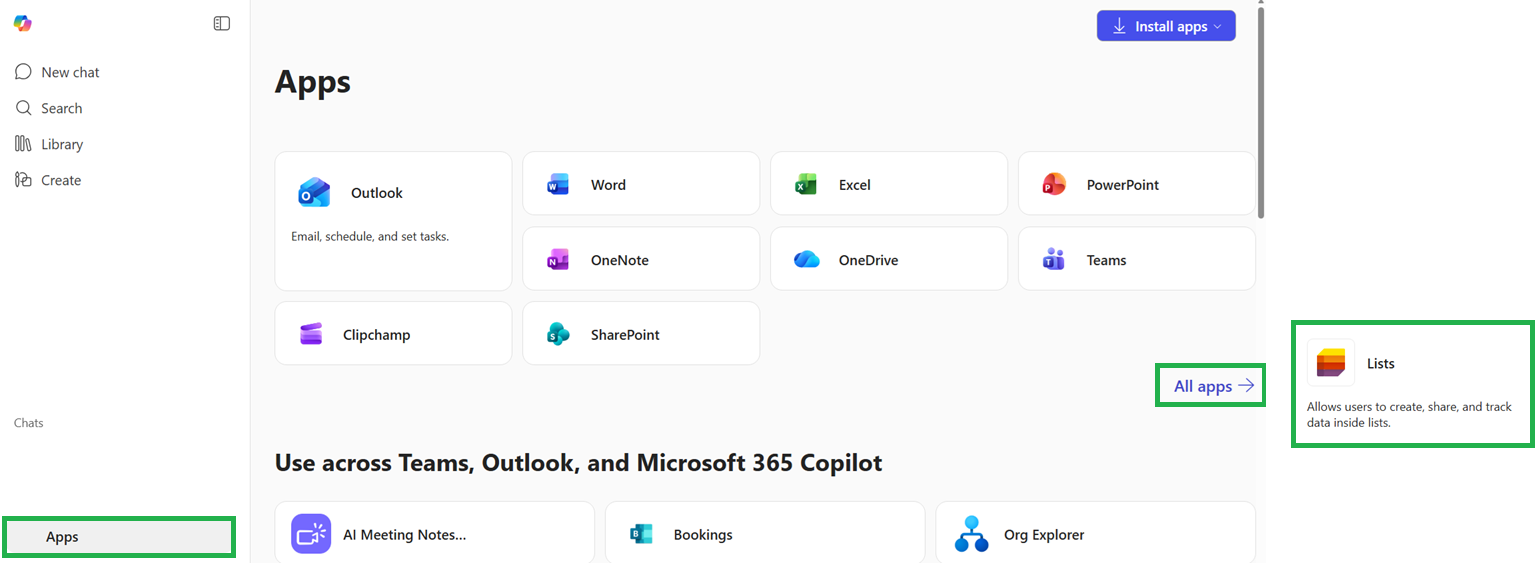Image resolution: width=1537 pixels, height=566 pixels.
Task: Open the Clipchamp app tile
Action: (x=393, y=333)
